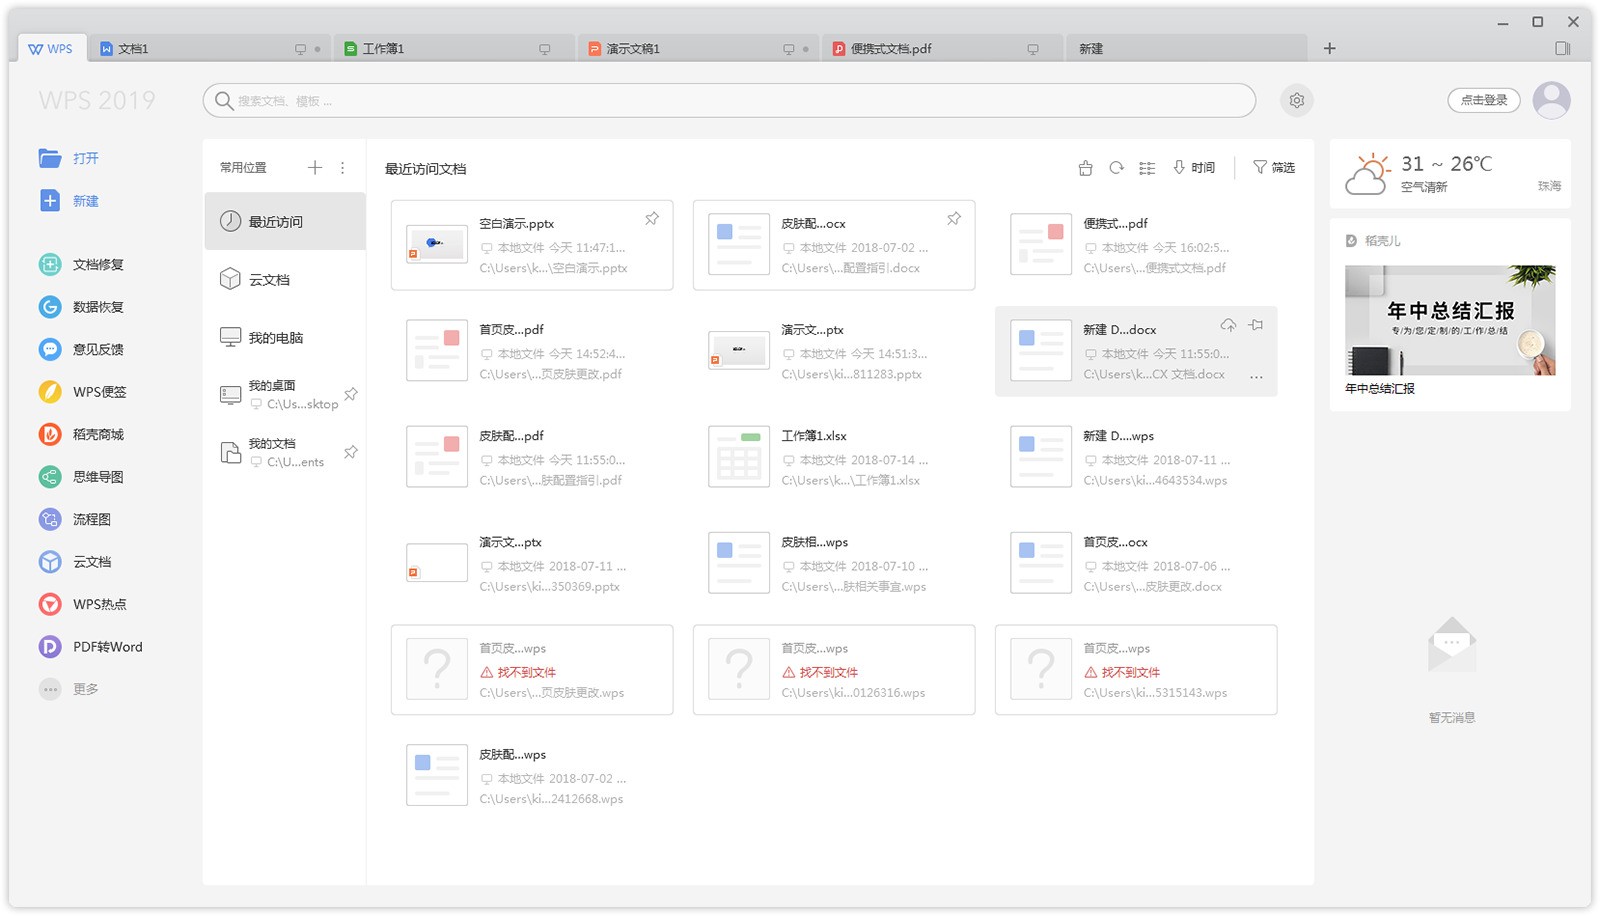Open the 常用位置 overflow menu
The image size is (1600, 916).
tap(343, 167)
